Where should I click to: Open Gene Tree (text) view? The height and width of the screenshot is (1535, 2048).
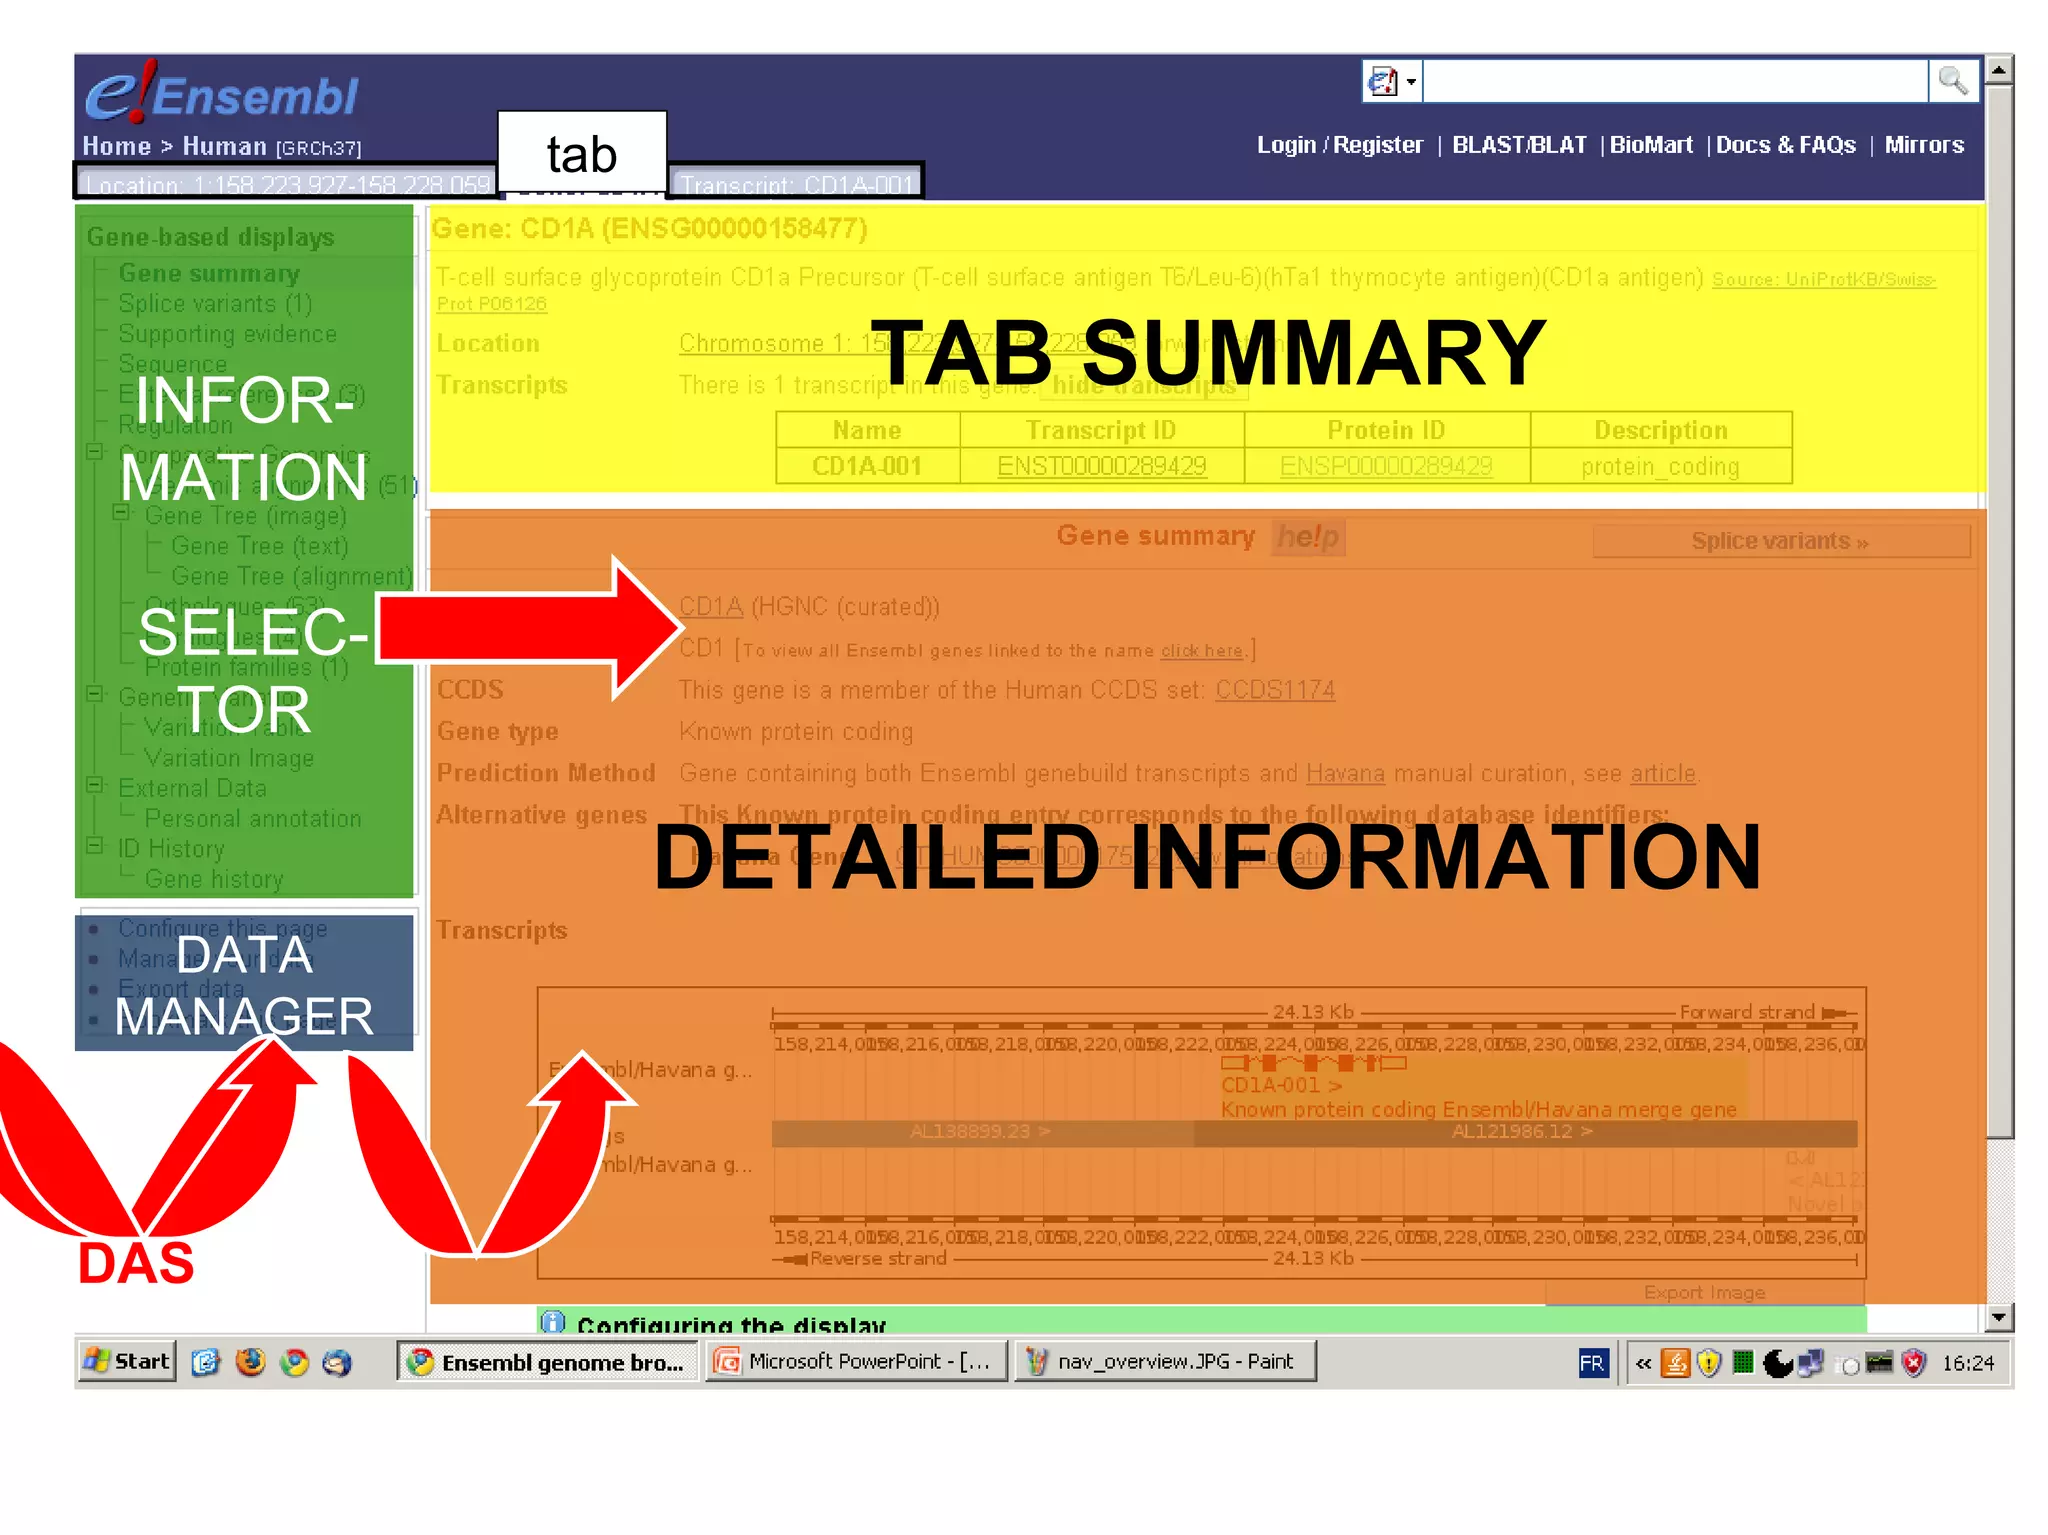point(259,546)
